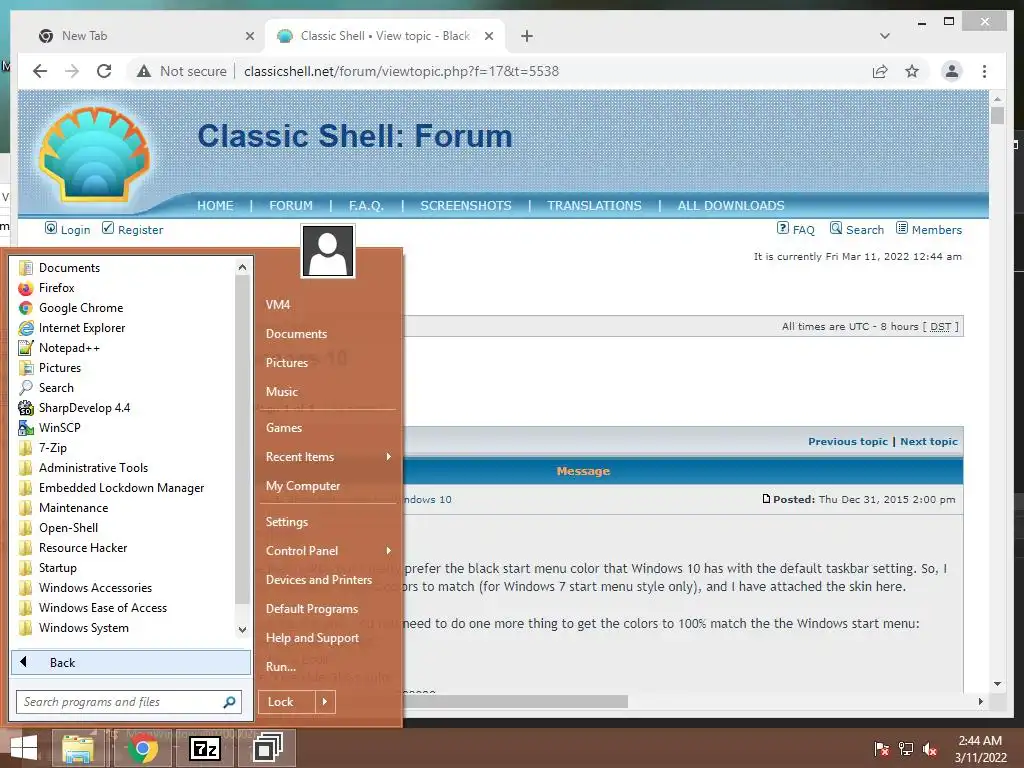Open the arrow next to Lock button
1024x768 pixels.
325,702
